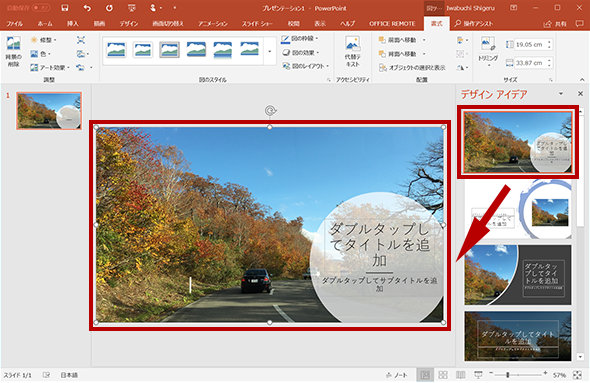Image resolution: width=590 pixels, height=383 pixels.
Task: Toggle the AutoSave switch
Action: (41, 8)
